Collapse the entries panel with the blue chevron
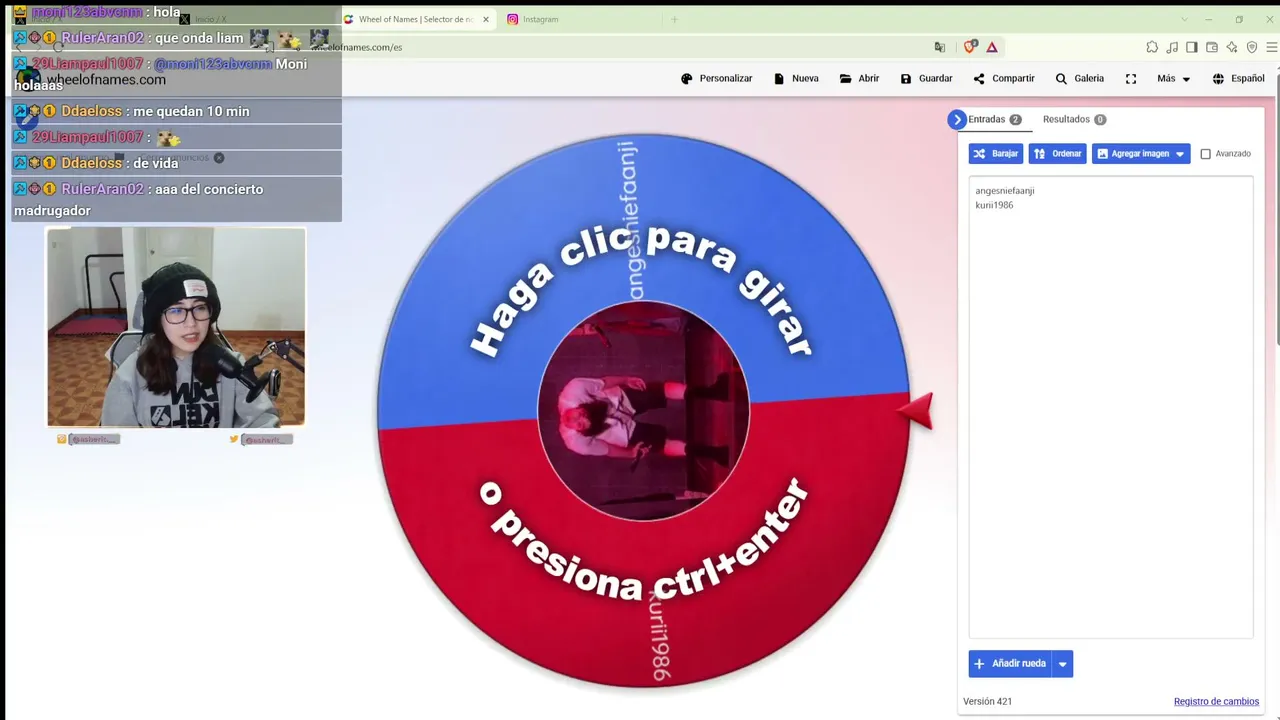Screen dimensions: 1280x720 (x=957, y=120)
